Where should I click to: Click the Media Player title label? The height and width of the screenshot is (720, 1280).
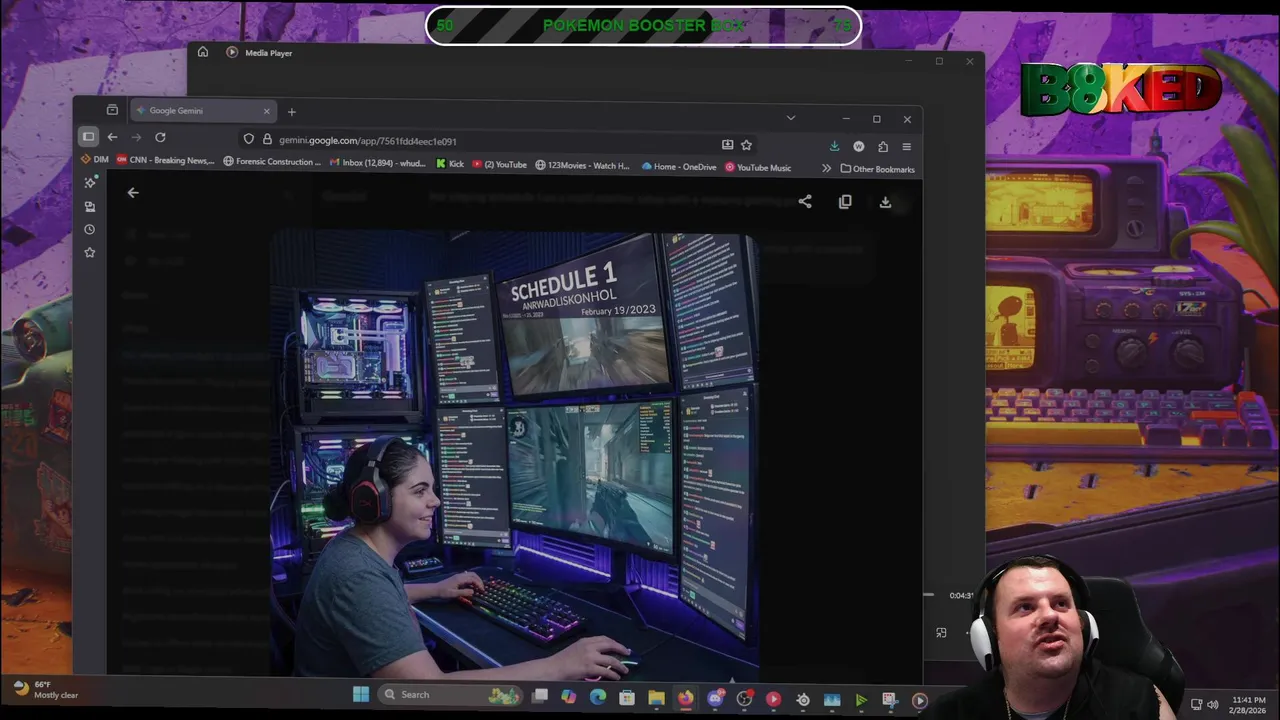click(x=269, y=53)
